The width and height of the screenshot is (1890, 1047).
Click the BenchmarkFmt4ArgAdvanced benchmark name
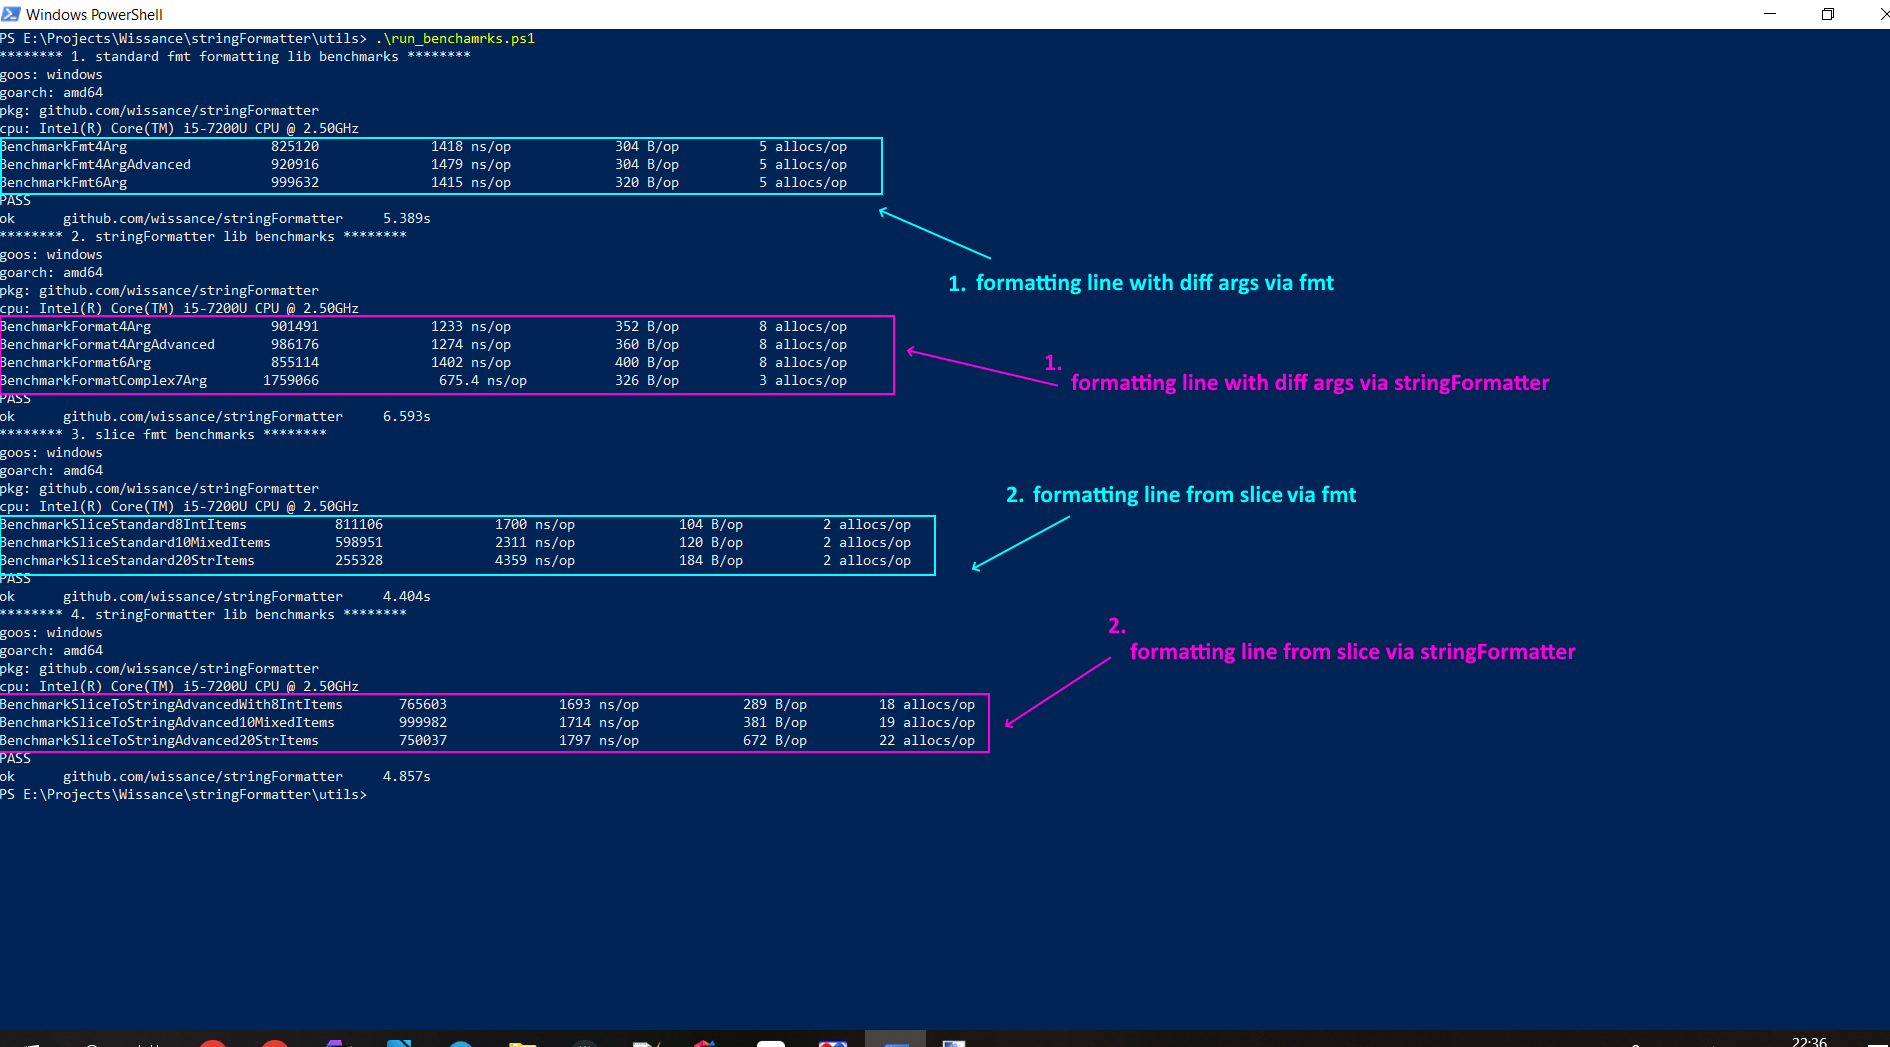tap(96, 165)
